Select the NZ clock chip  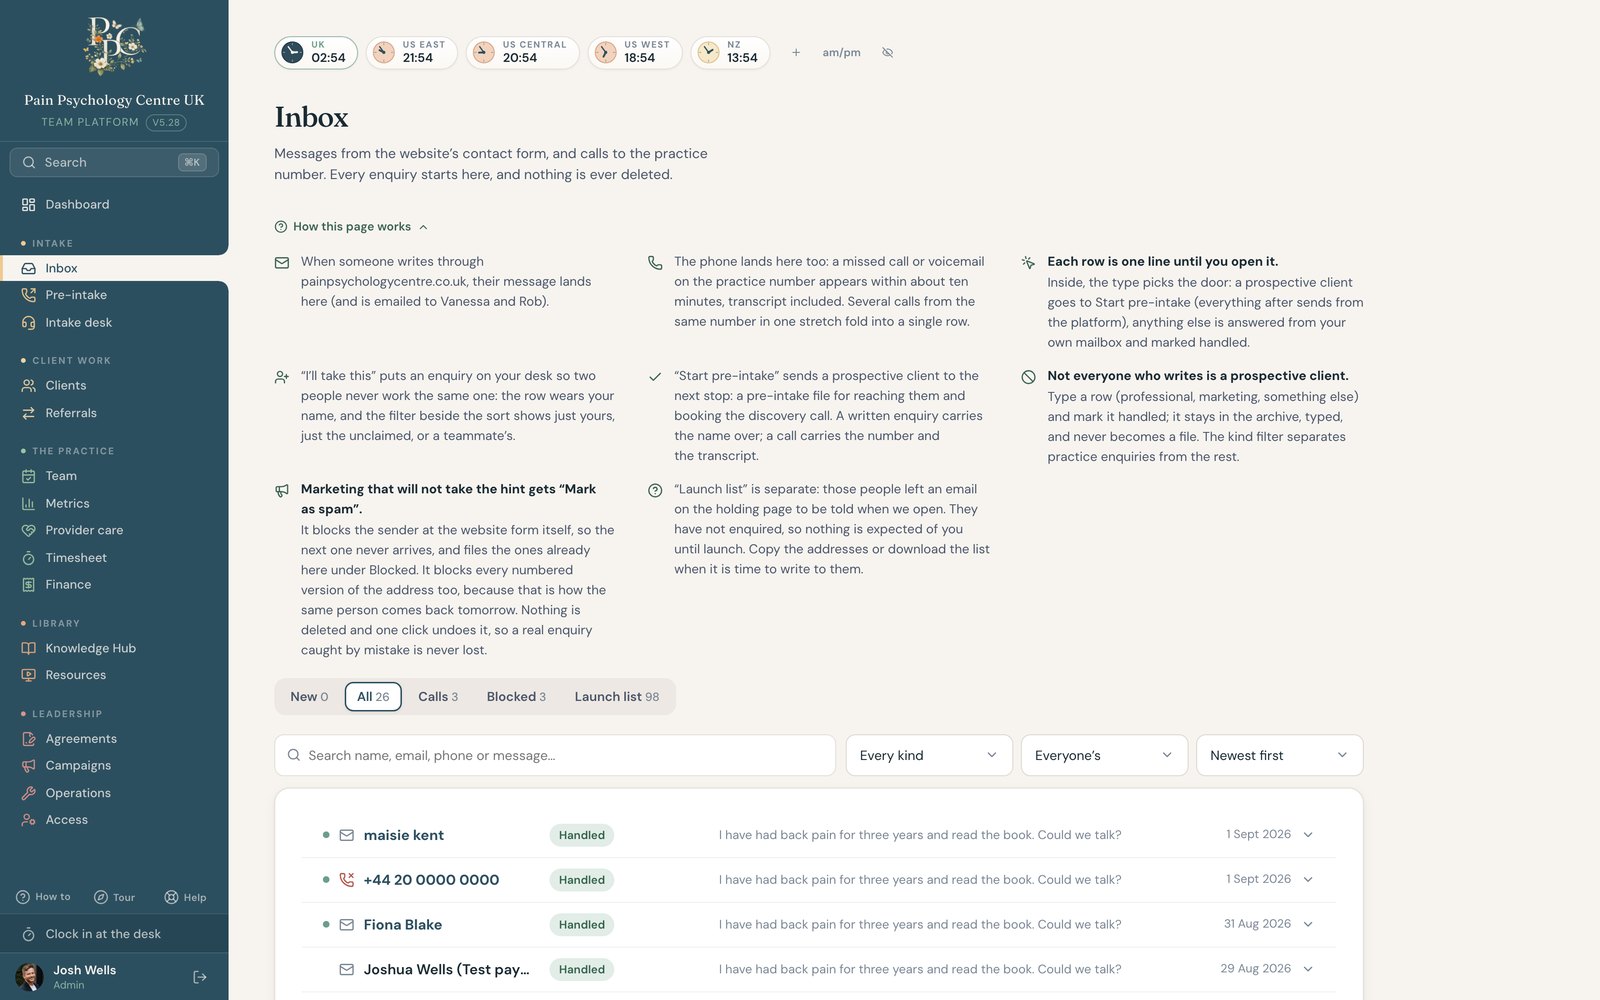730,53
